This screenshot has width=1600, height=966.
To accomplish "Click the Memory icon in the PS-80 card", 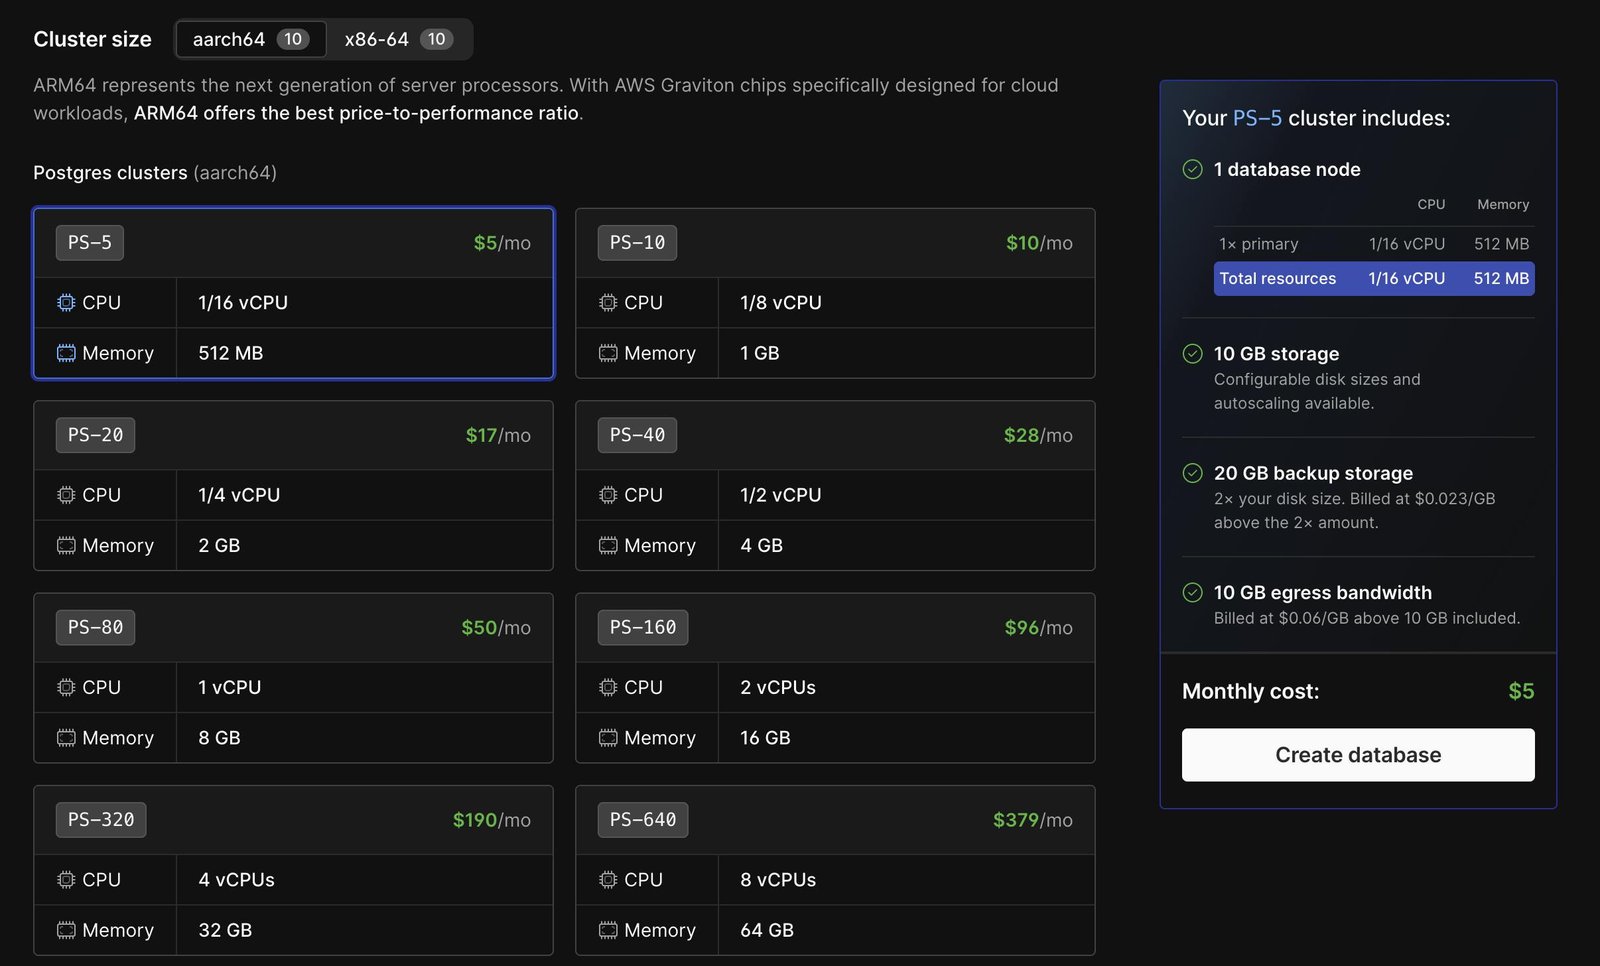I will [66, 738].
